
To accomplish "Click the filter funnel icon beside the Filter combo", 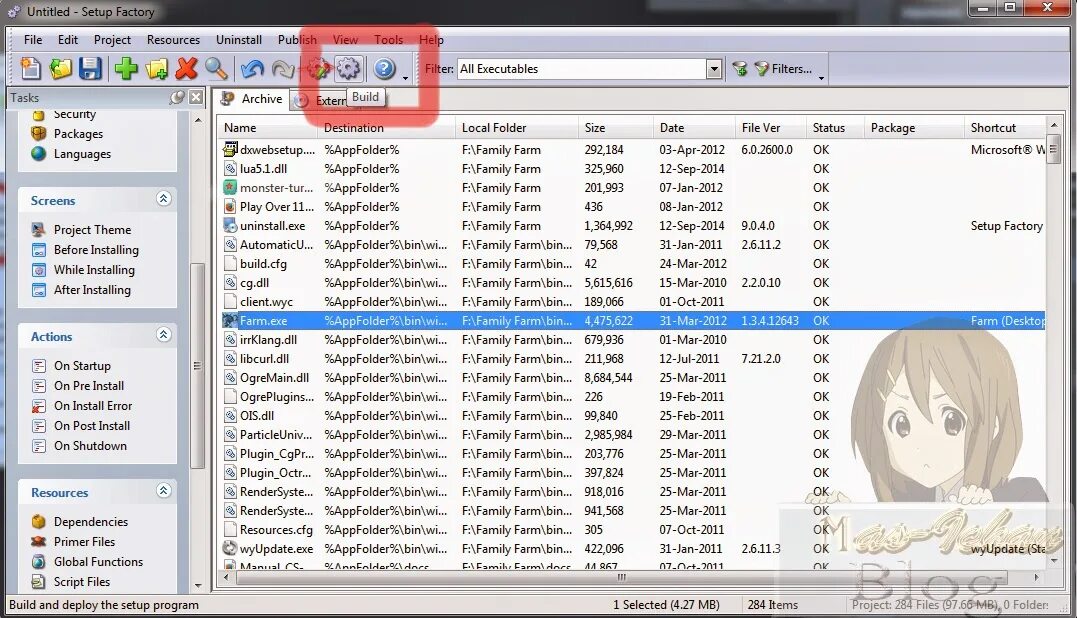I will [x=740, y=69].
